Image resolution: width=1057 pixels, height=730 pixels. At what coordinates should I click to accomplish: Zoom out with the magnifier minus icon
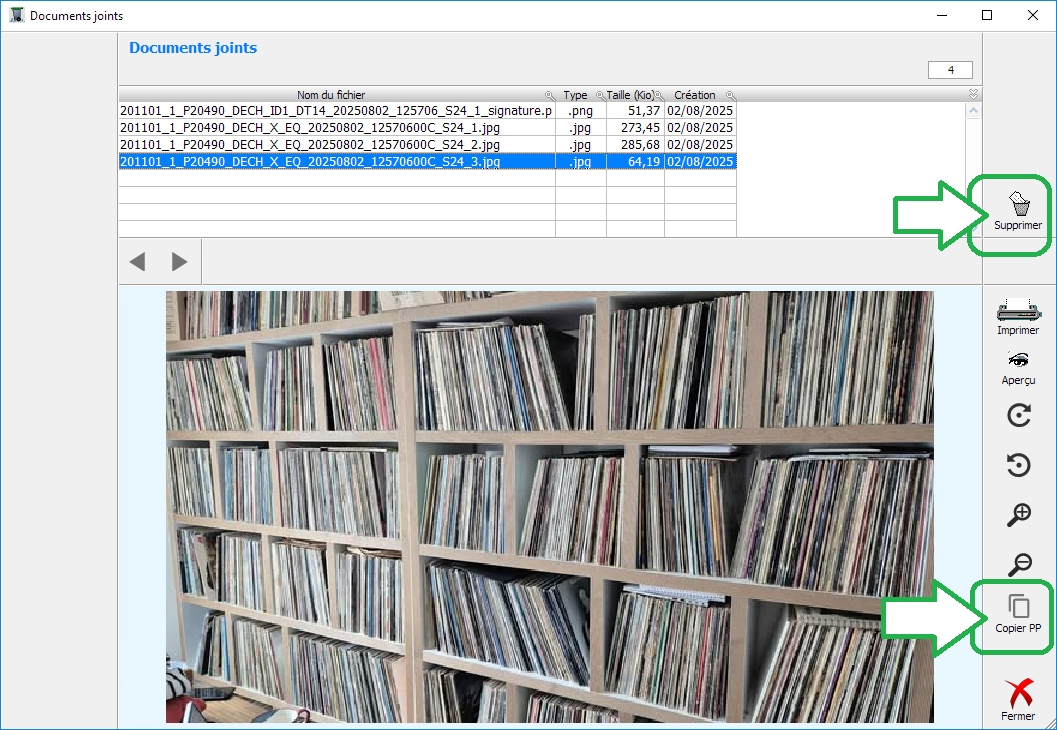(1018, 564)
